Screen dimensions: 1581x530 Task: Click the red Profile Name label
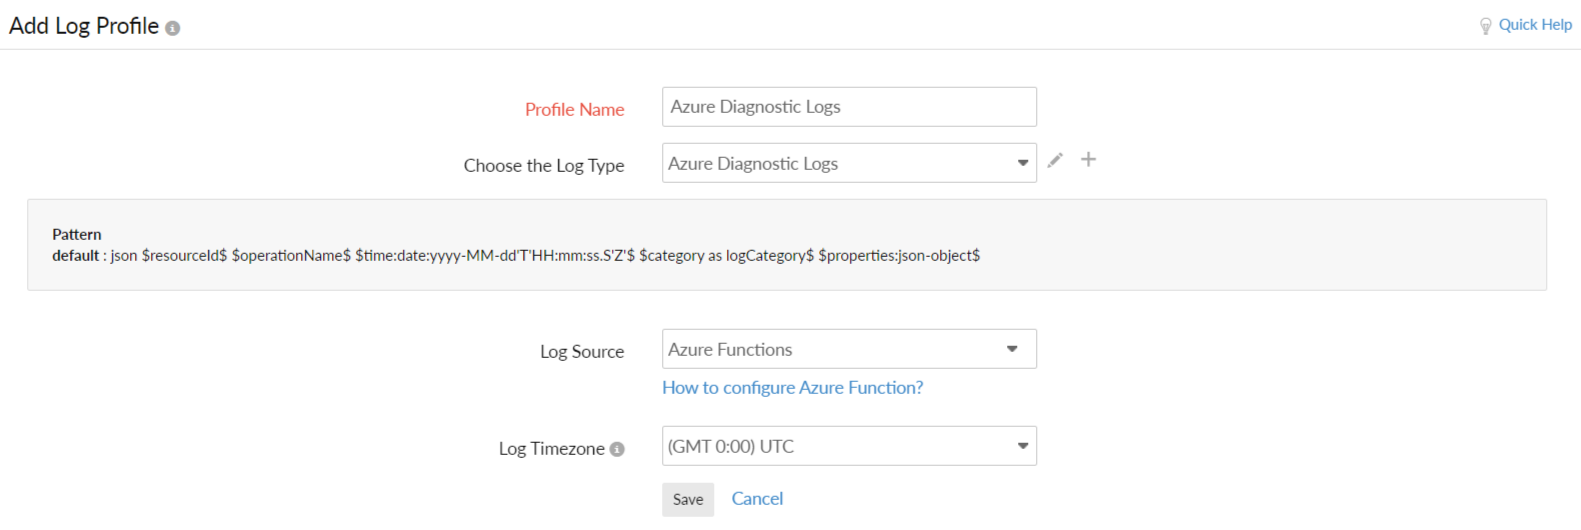[574, 110]
